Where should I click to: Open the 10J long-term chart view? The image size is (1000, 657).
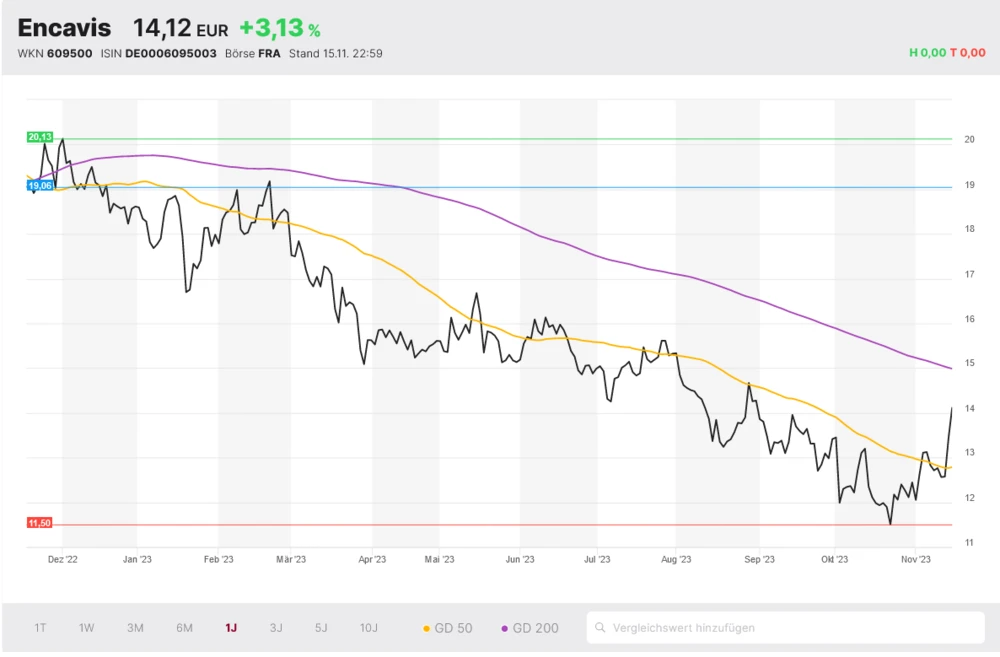coord(369,628)
